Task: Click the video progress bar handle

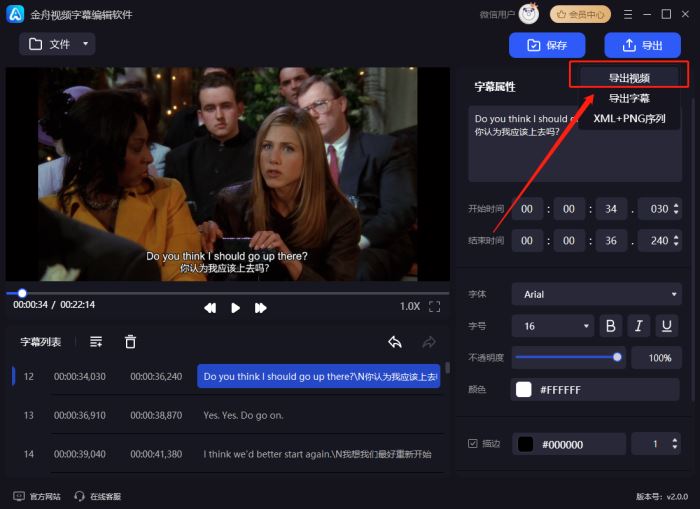Action: [x=22, y=293]
